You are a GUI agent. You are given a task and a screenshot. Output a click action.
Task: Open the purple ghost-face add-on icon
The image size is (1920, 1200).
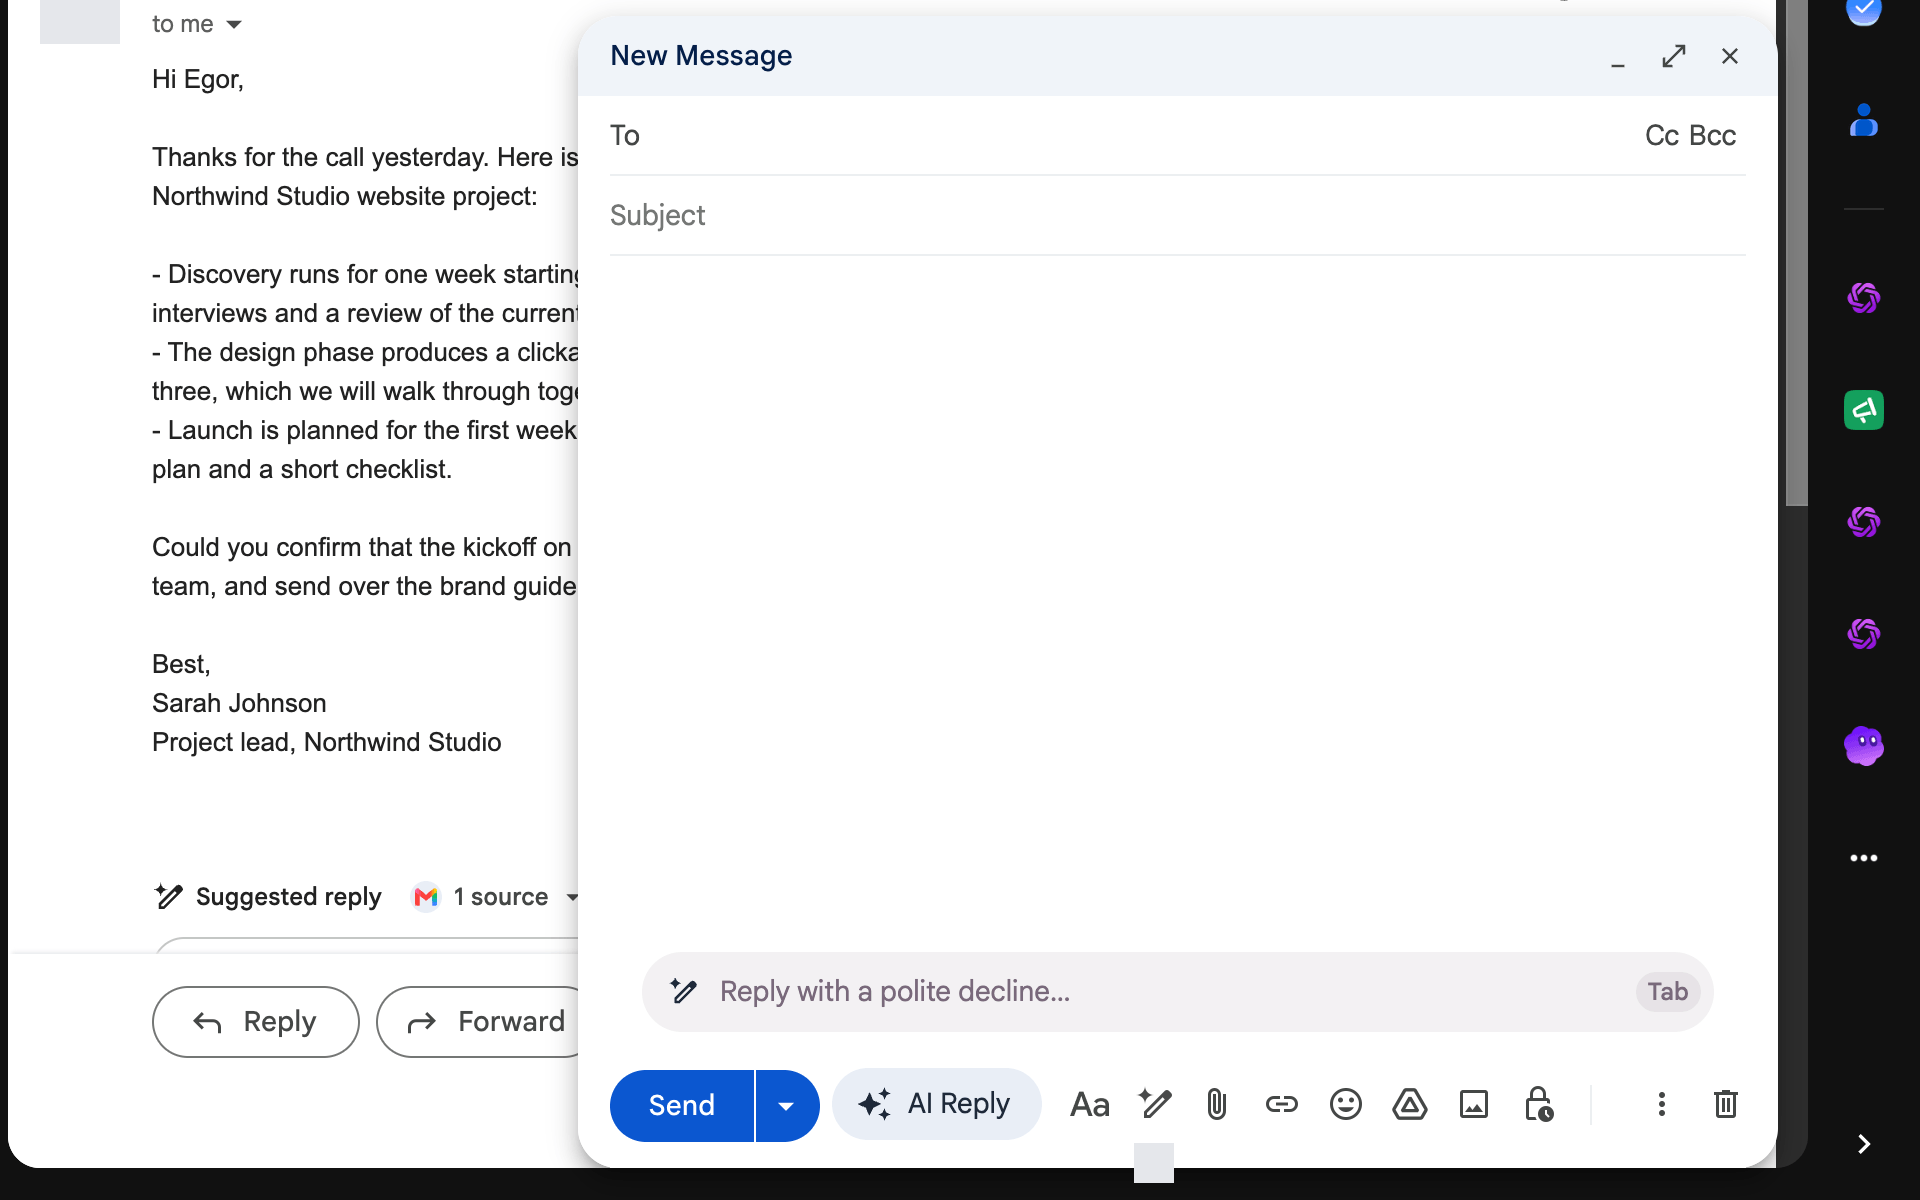(1864, 746)
